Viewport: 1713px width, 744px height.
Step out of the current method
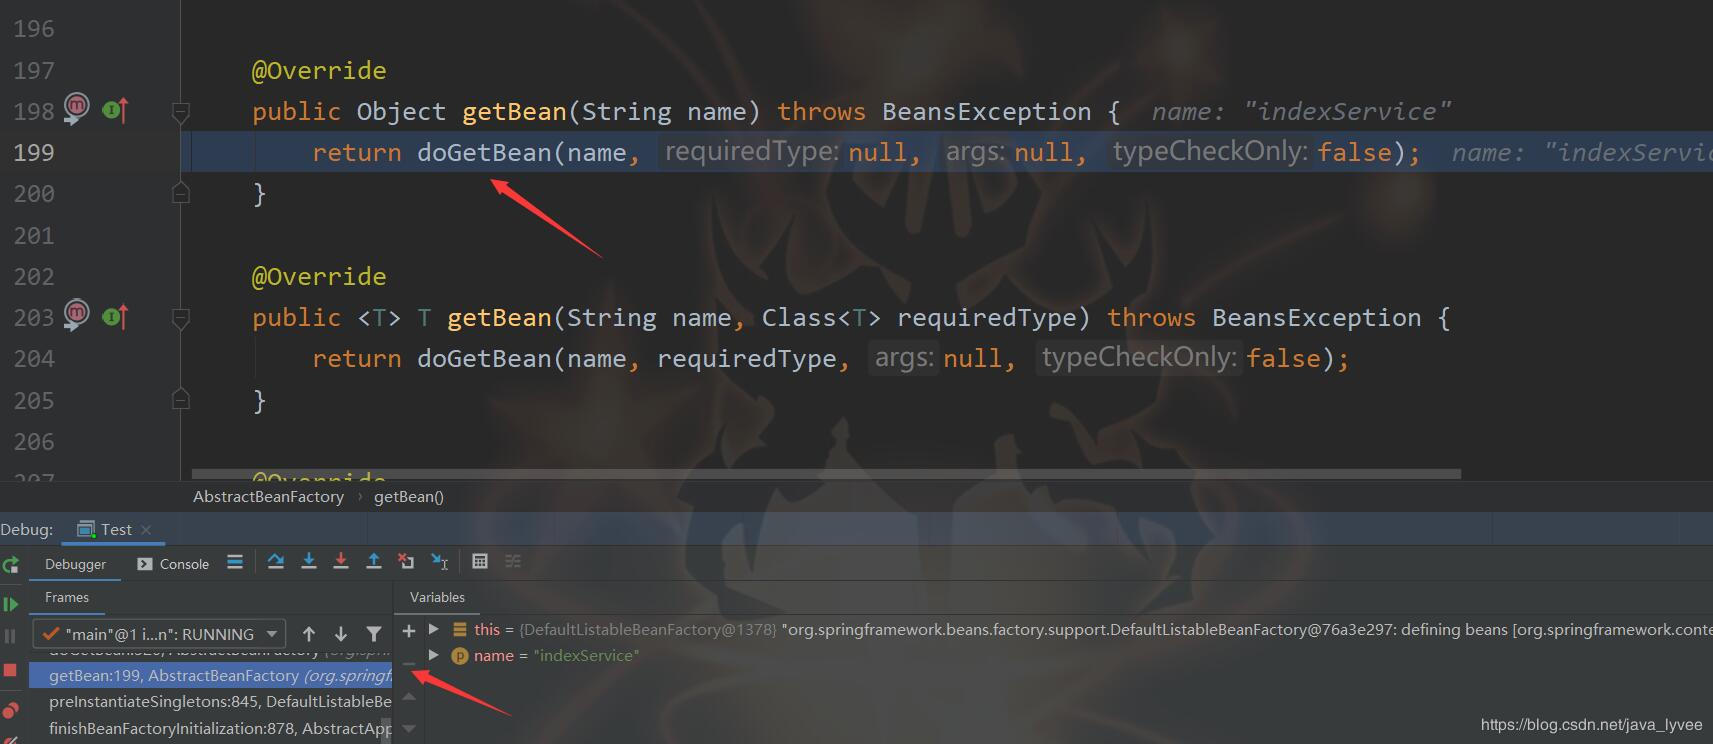pyautogui.click(x=374, y=562)
